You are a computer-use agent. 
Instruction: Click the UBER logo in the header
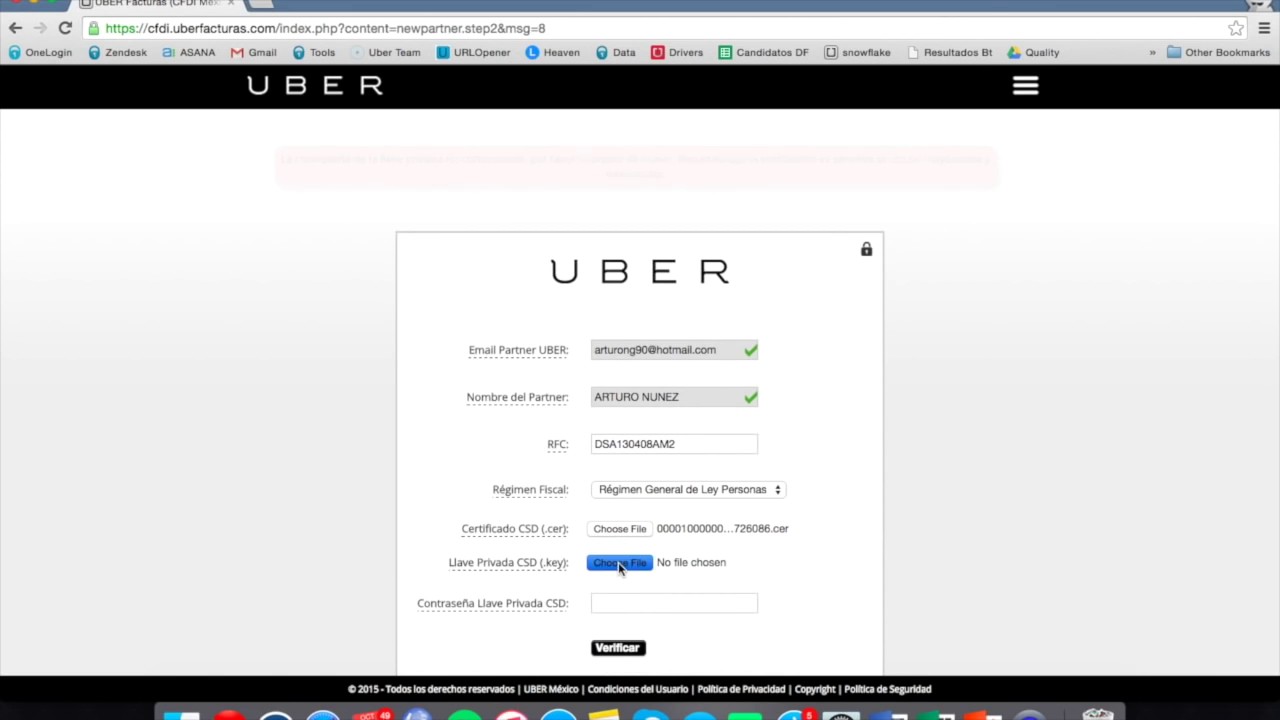pyautogui.click(x=315, y=86)
